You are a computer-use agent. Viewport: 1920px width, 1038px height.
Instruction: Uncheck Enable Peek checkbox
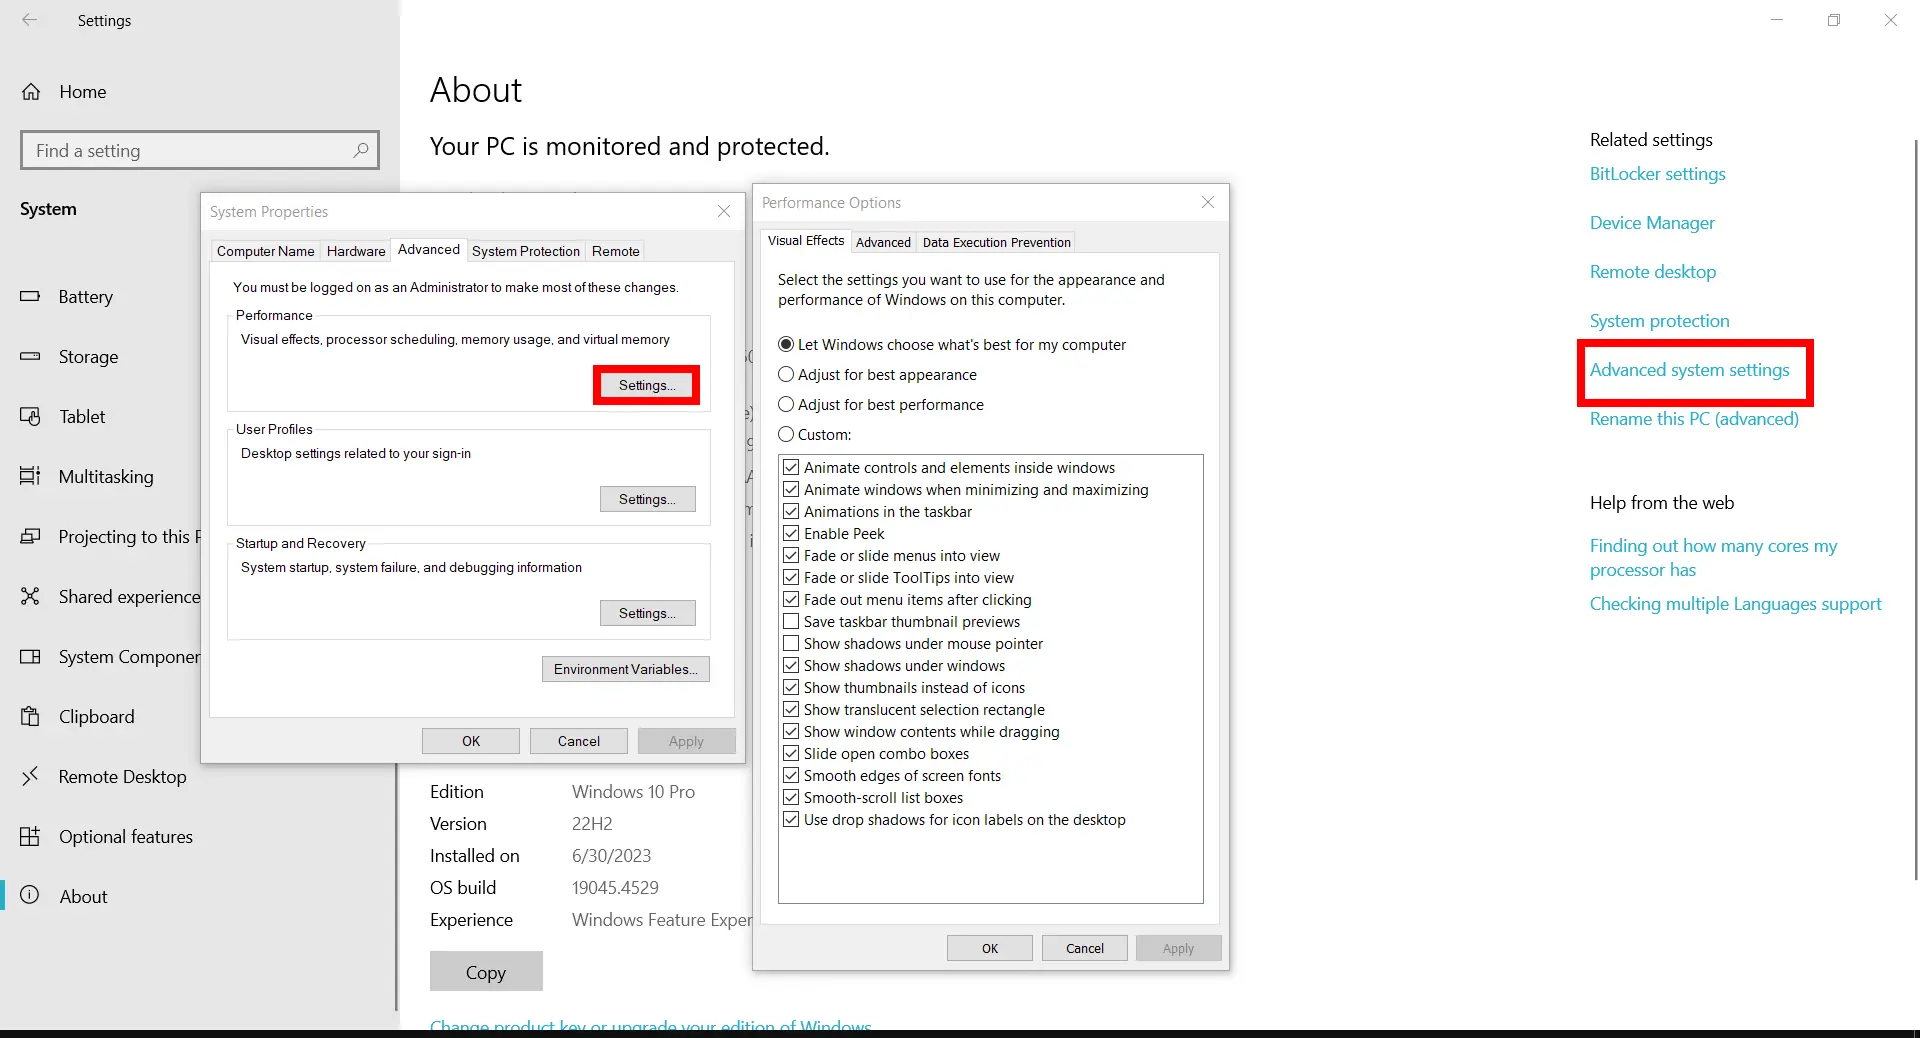(x=791, y=534)
